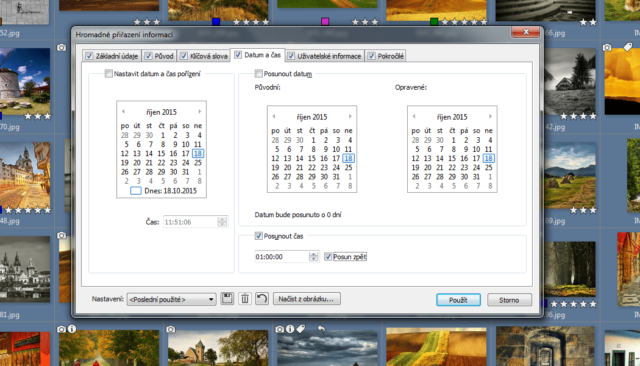The height and width of the screenshot is (366, 640).
Task: Select the windmill photo thumbnail behind dialog
Action: point(25,80)
